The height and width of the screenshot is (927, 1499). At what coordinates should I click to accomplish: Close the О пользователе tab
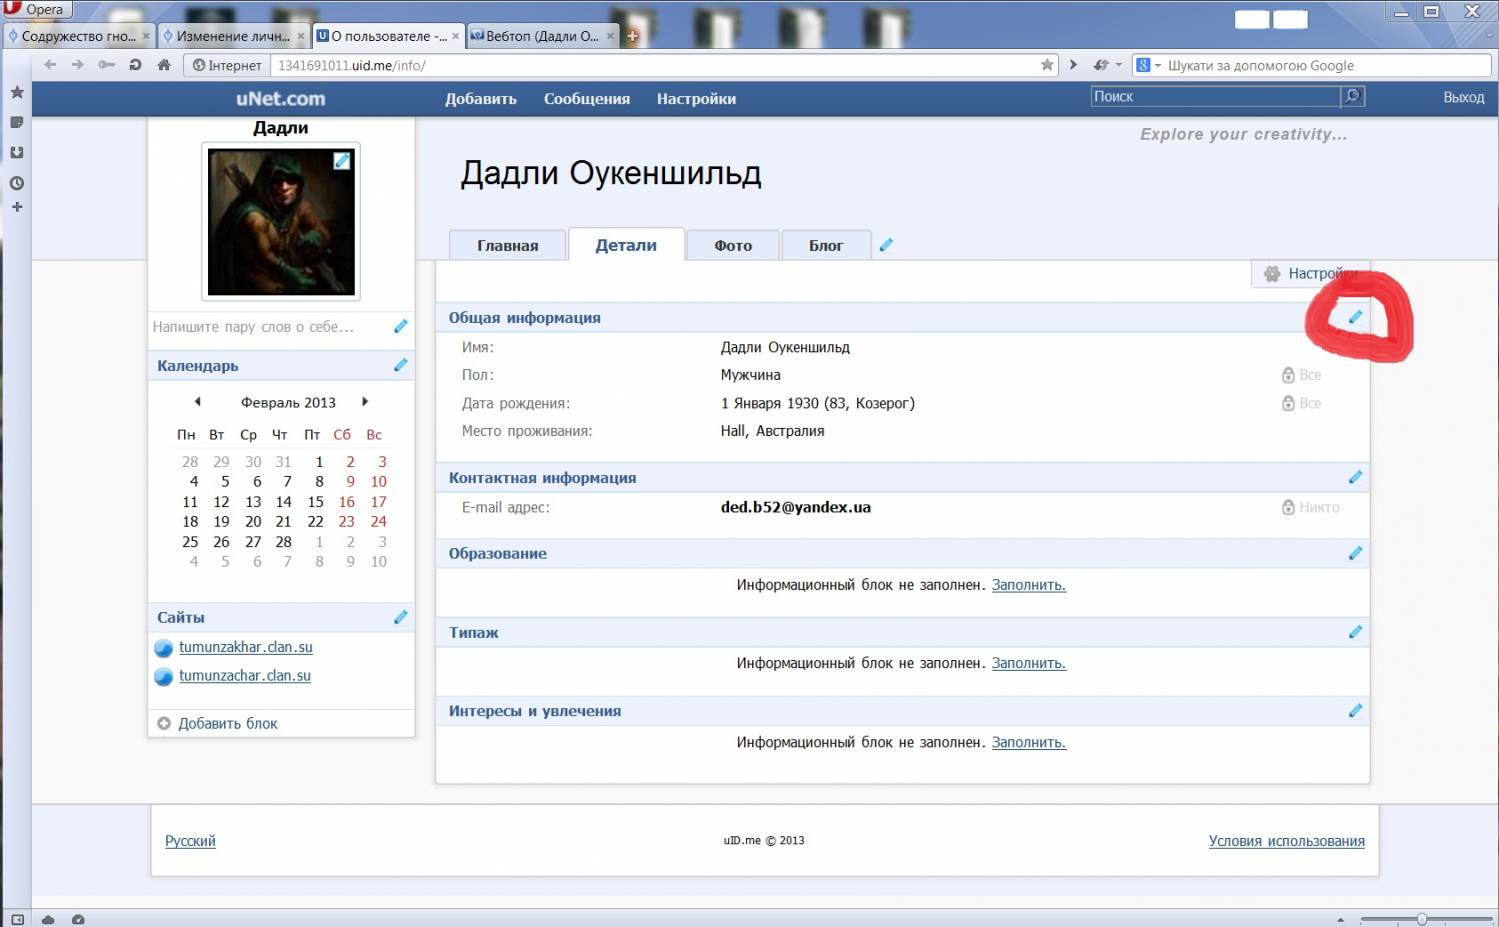click(455, 36)
